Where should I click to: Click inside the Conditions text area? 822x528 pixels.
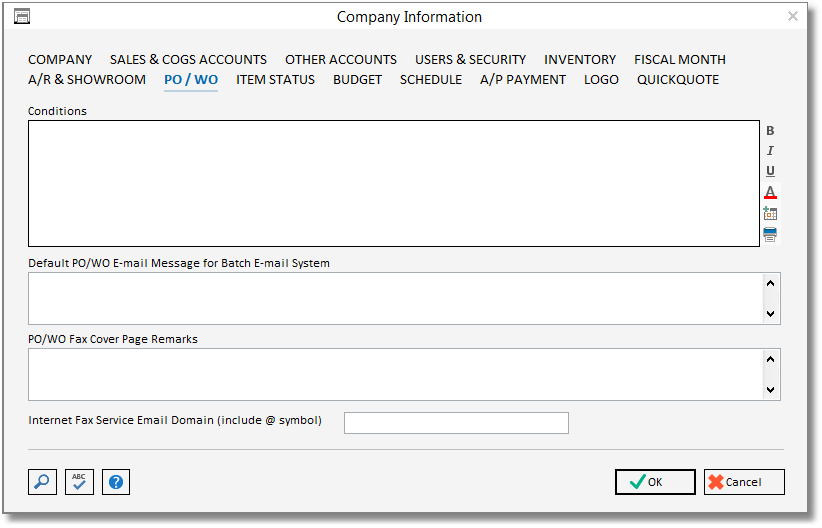pyautogui.click(x=394, y=184)
